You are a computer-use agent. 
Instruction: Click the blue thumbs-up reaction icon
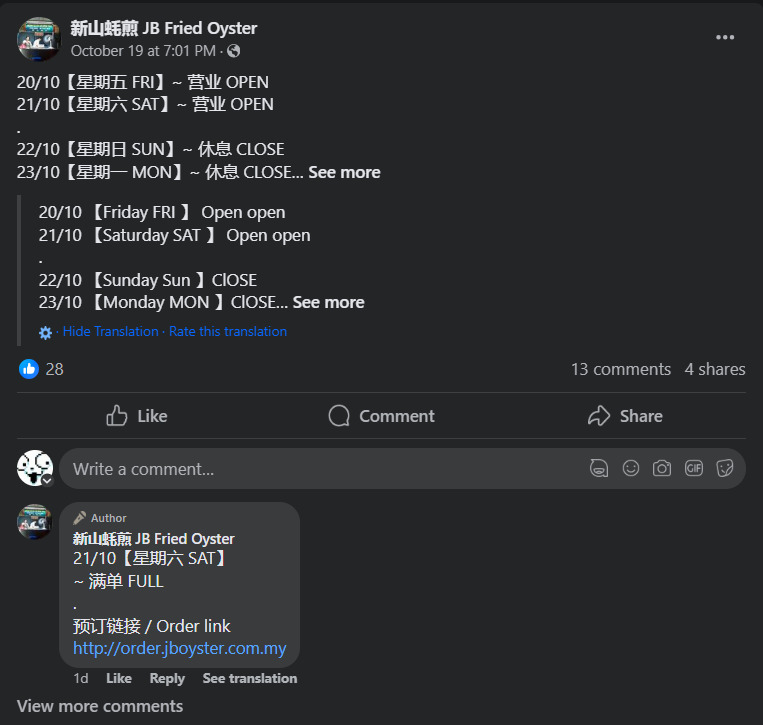coord(29,369)
